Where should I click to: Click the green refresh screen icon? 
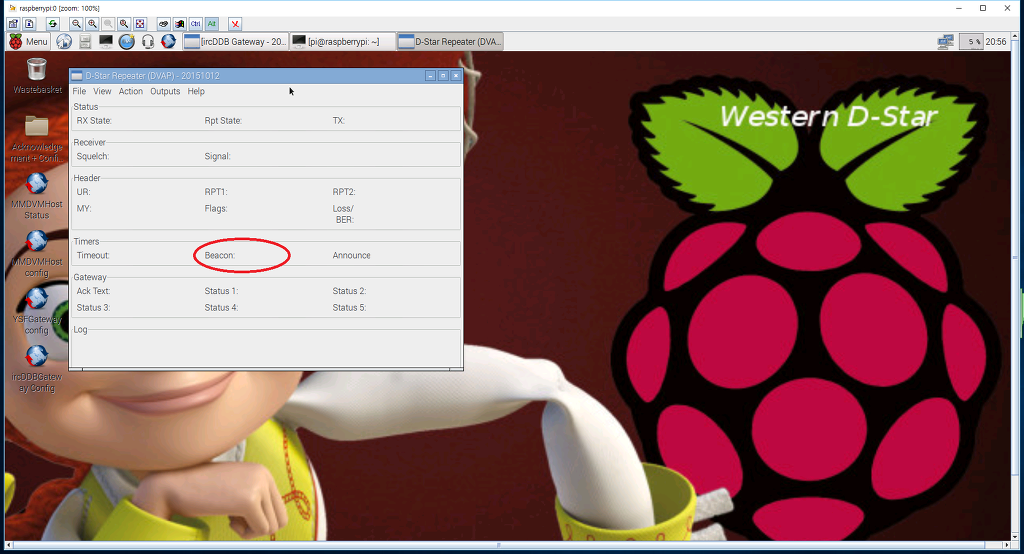point(53,24)
